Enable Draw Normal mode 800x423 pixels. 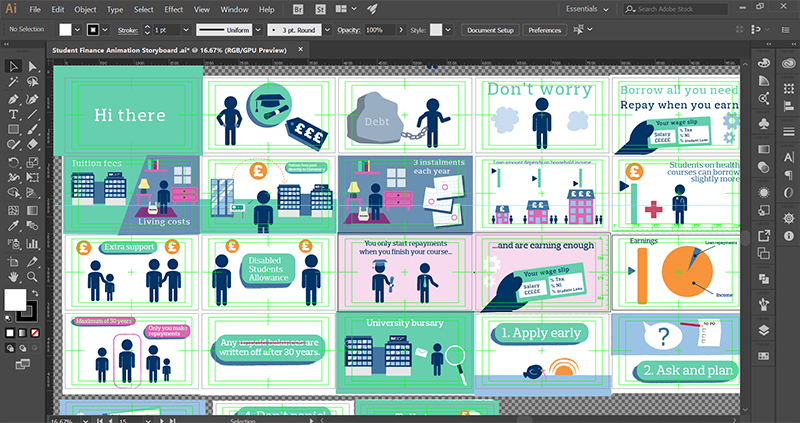pyautogui.click(x=10, y=348)
